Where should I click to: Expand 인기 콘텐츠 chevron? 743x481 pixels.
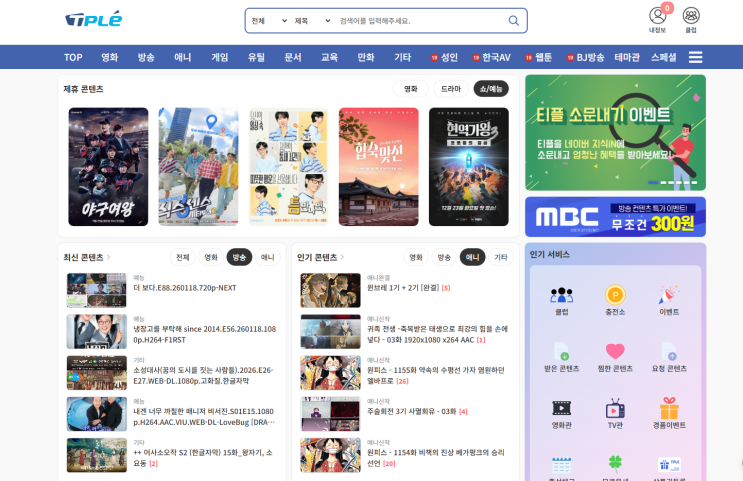click(342, 257)
